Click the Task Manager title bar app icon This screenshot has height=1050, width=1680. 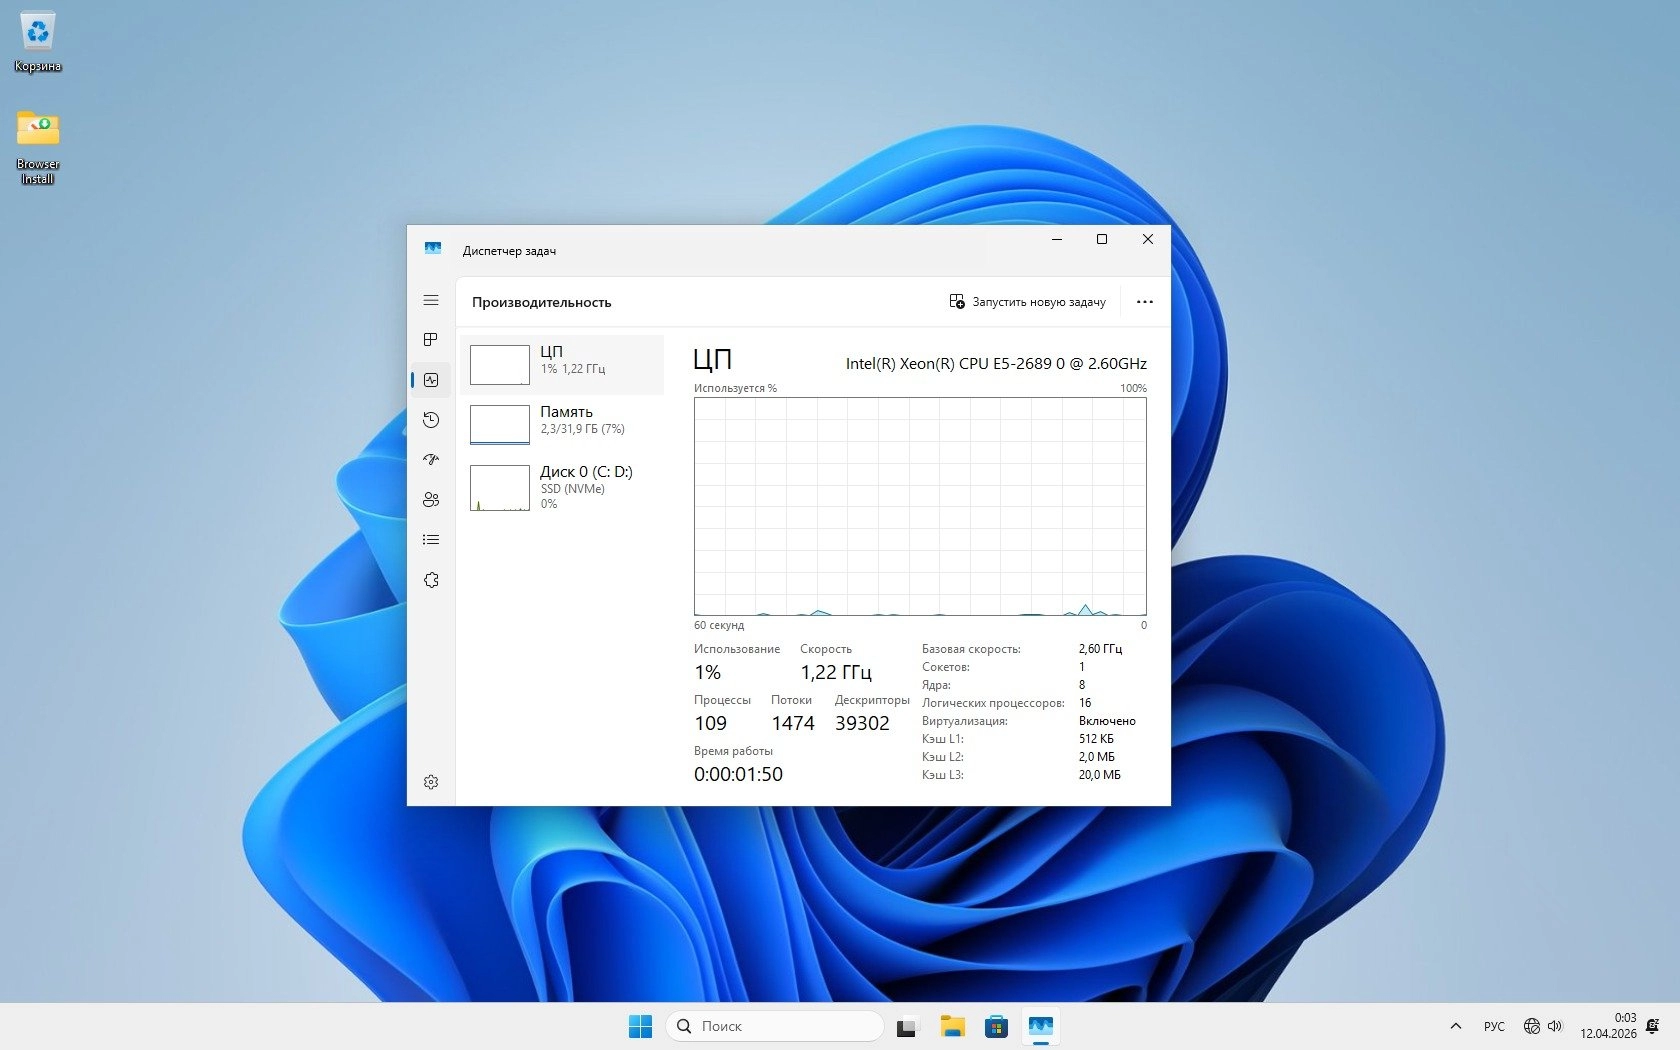pos(433,248)
